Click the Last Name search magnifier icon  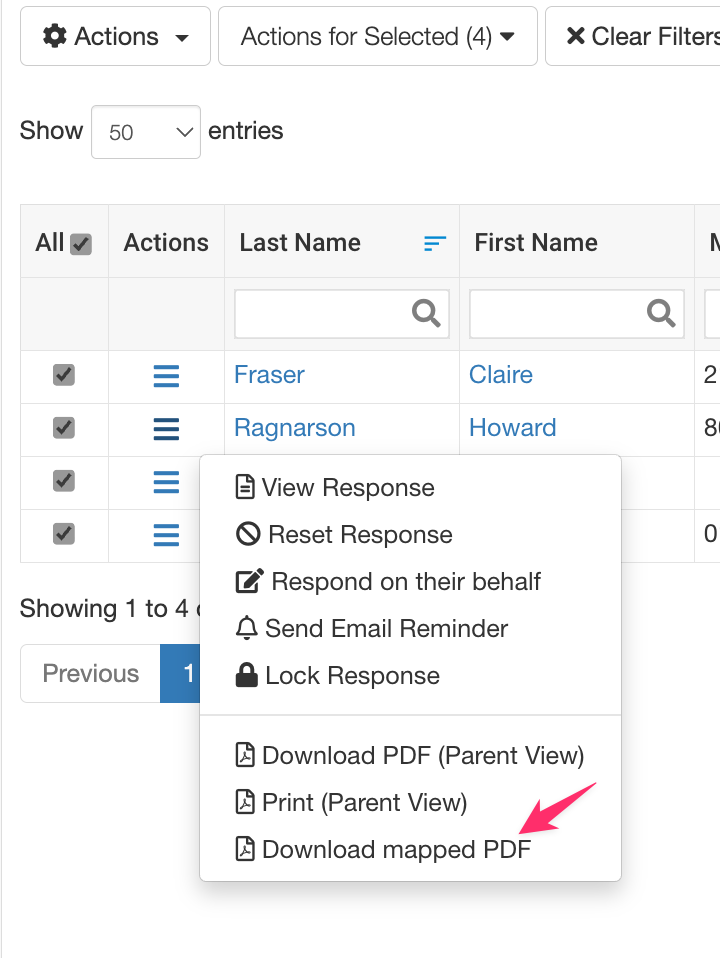click(426, 313)
